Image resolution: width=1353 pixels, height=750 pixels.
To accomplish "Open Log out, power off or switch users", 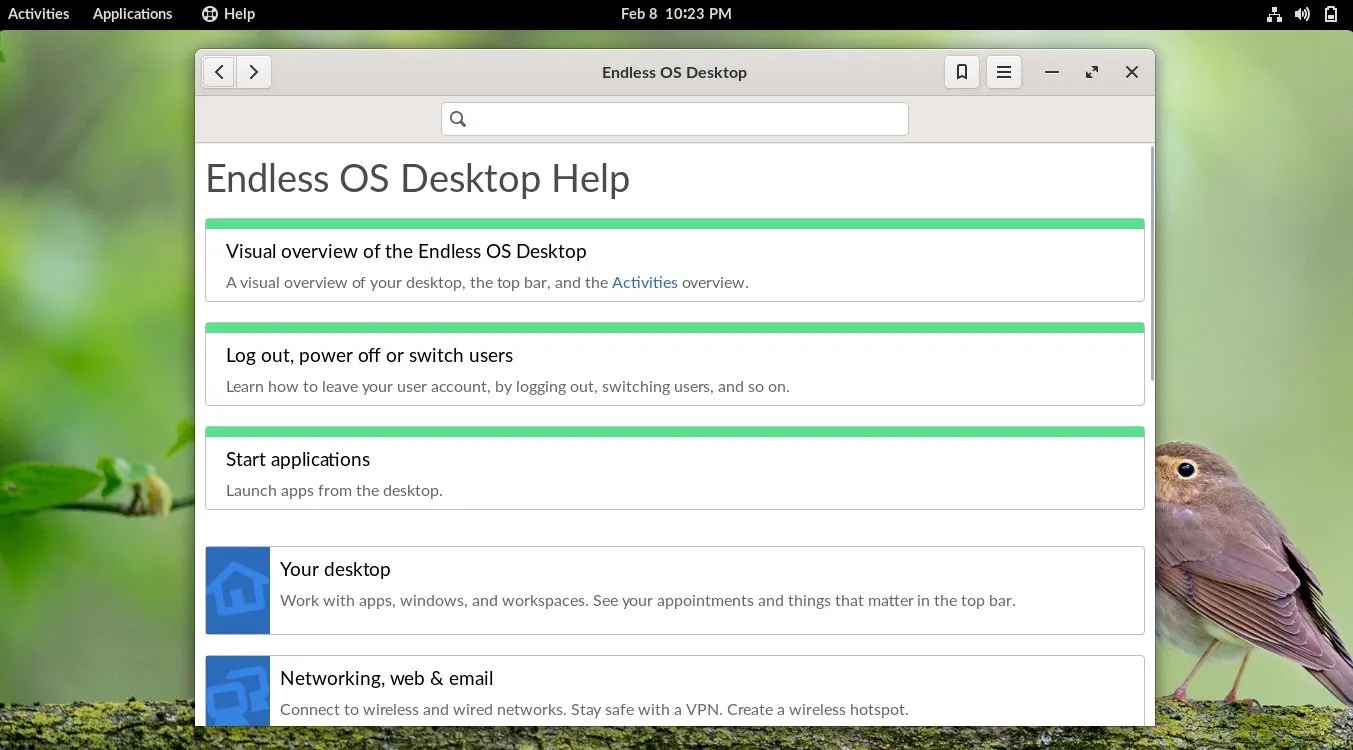I will point(369,355).
